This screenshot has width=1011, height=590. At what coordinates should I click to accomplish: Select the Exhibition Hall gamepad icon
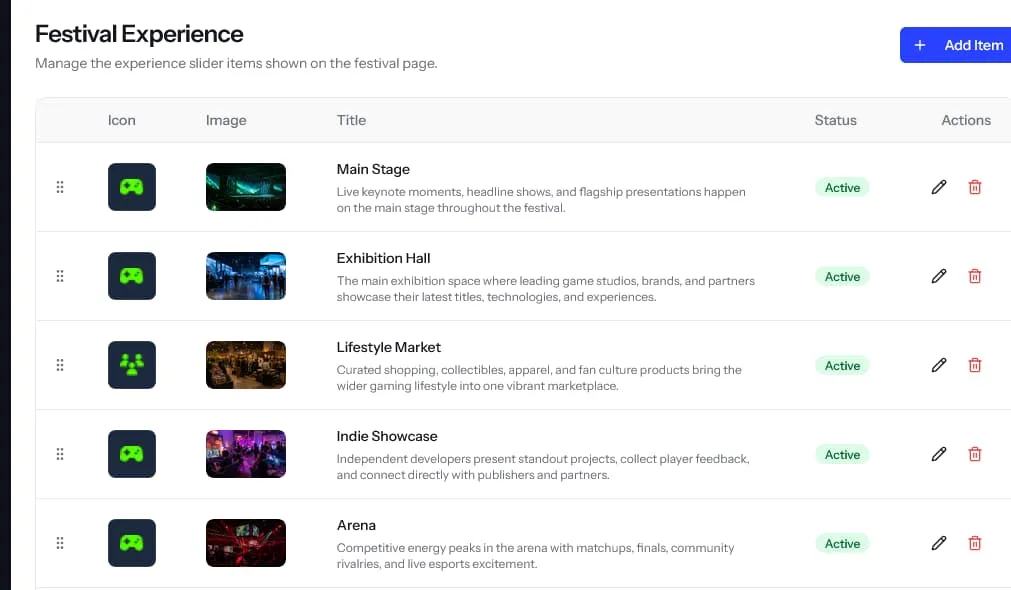point(132,276)
